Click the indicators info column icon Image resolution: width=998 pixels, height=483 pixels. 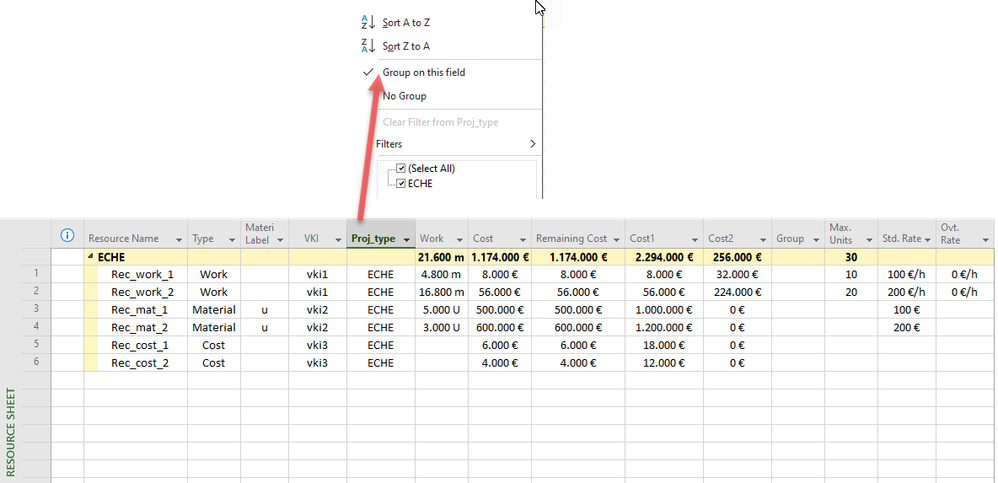coord(67,235)
